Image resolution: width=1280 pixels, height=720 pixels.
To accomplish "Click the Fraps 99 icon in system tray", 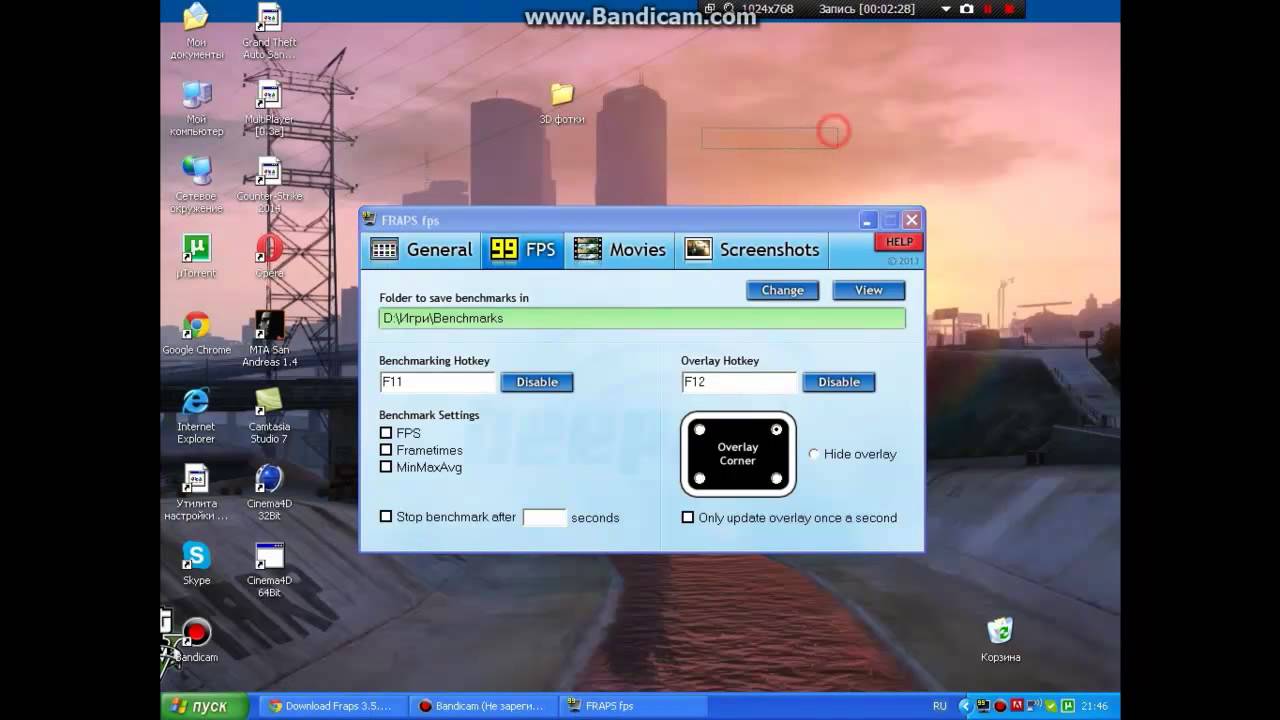I will (983, 706).
